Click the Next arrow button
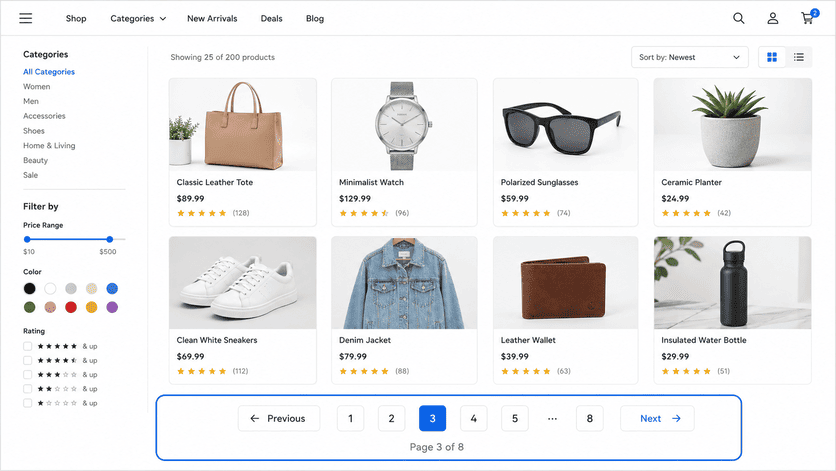The height and width of the screenshot is (471, 836). coord(657,419)
